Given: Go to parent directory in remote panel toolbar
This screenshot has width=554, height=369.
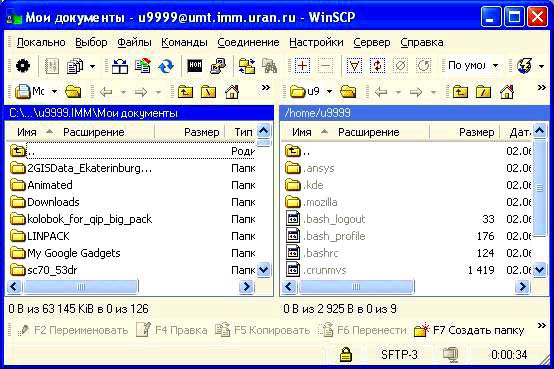Looking at the screenshot, I should [460, 92].
